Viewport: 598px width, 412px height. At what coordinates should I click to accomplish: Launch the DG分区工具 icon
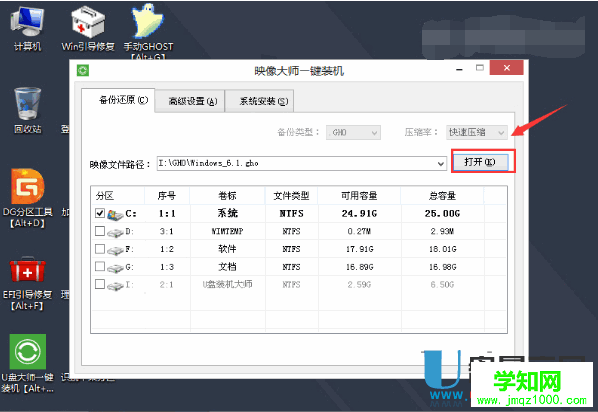click(x=27, y=198)
